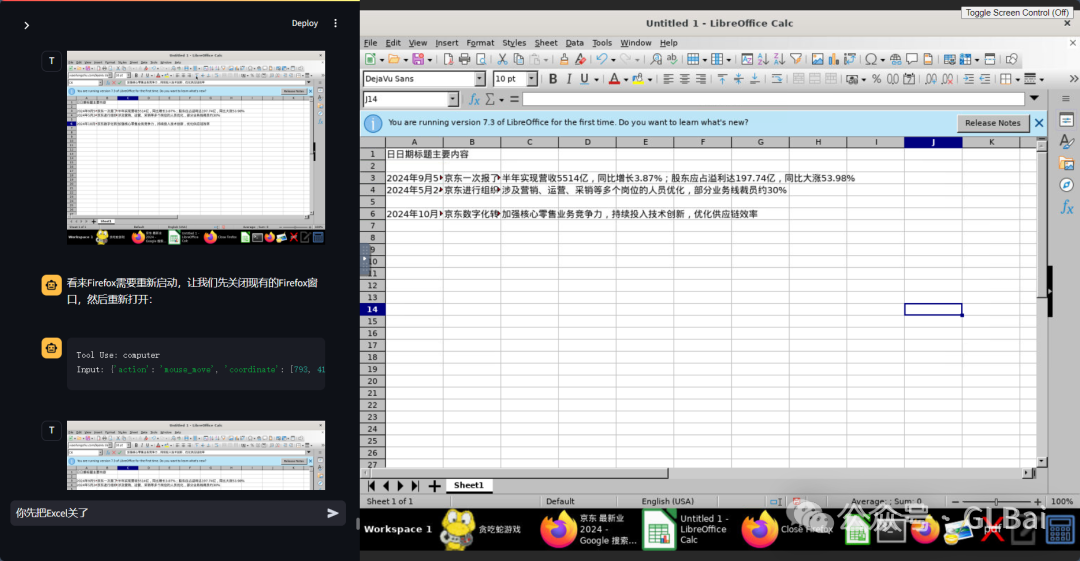
Task: Toggle Bold formatting
Action: click(552, 79)
